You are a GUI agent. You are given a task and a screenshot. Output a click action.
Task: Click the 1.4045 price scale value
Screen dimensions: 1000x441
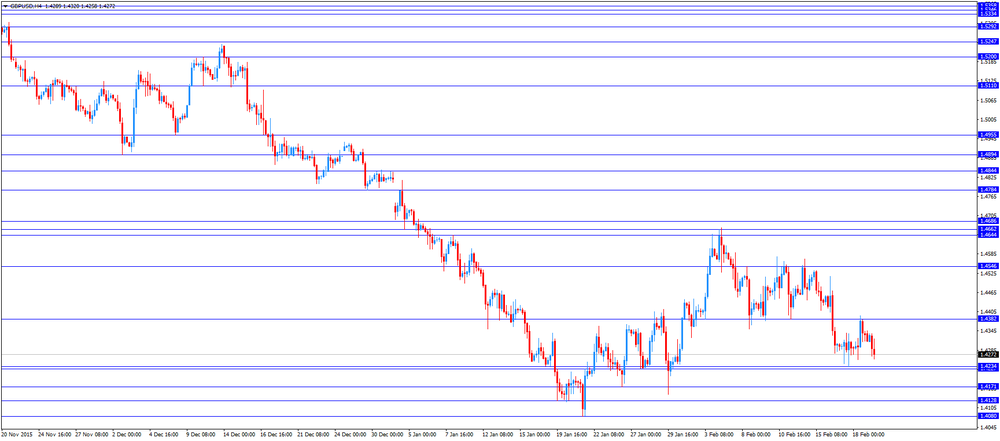click(988, 428)
